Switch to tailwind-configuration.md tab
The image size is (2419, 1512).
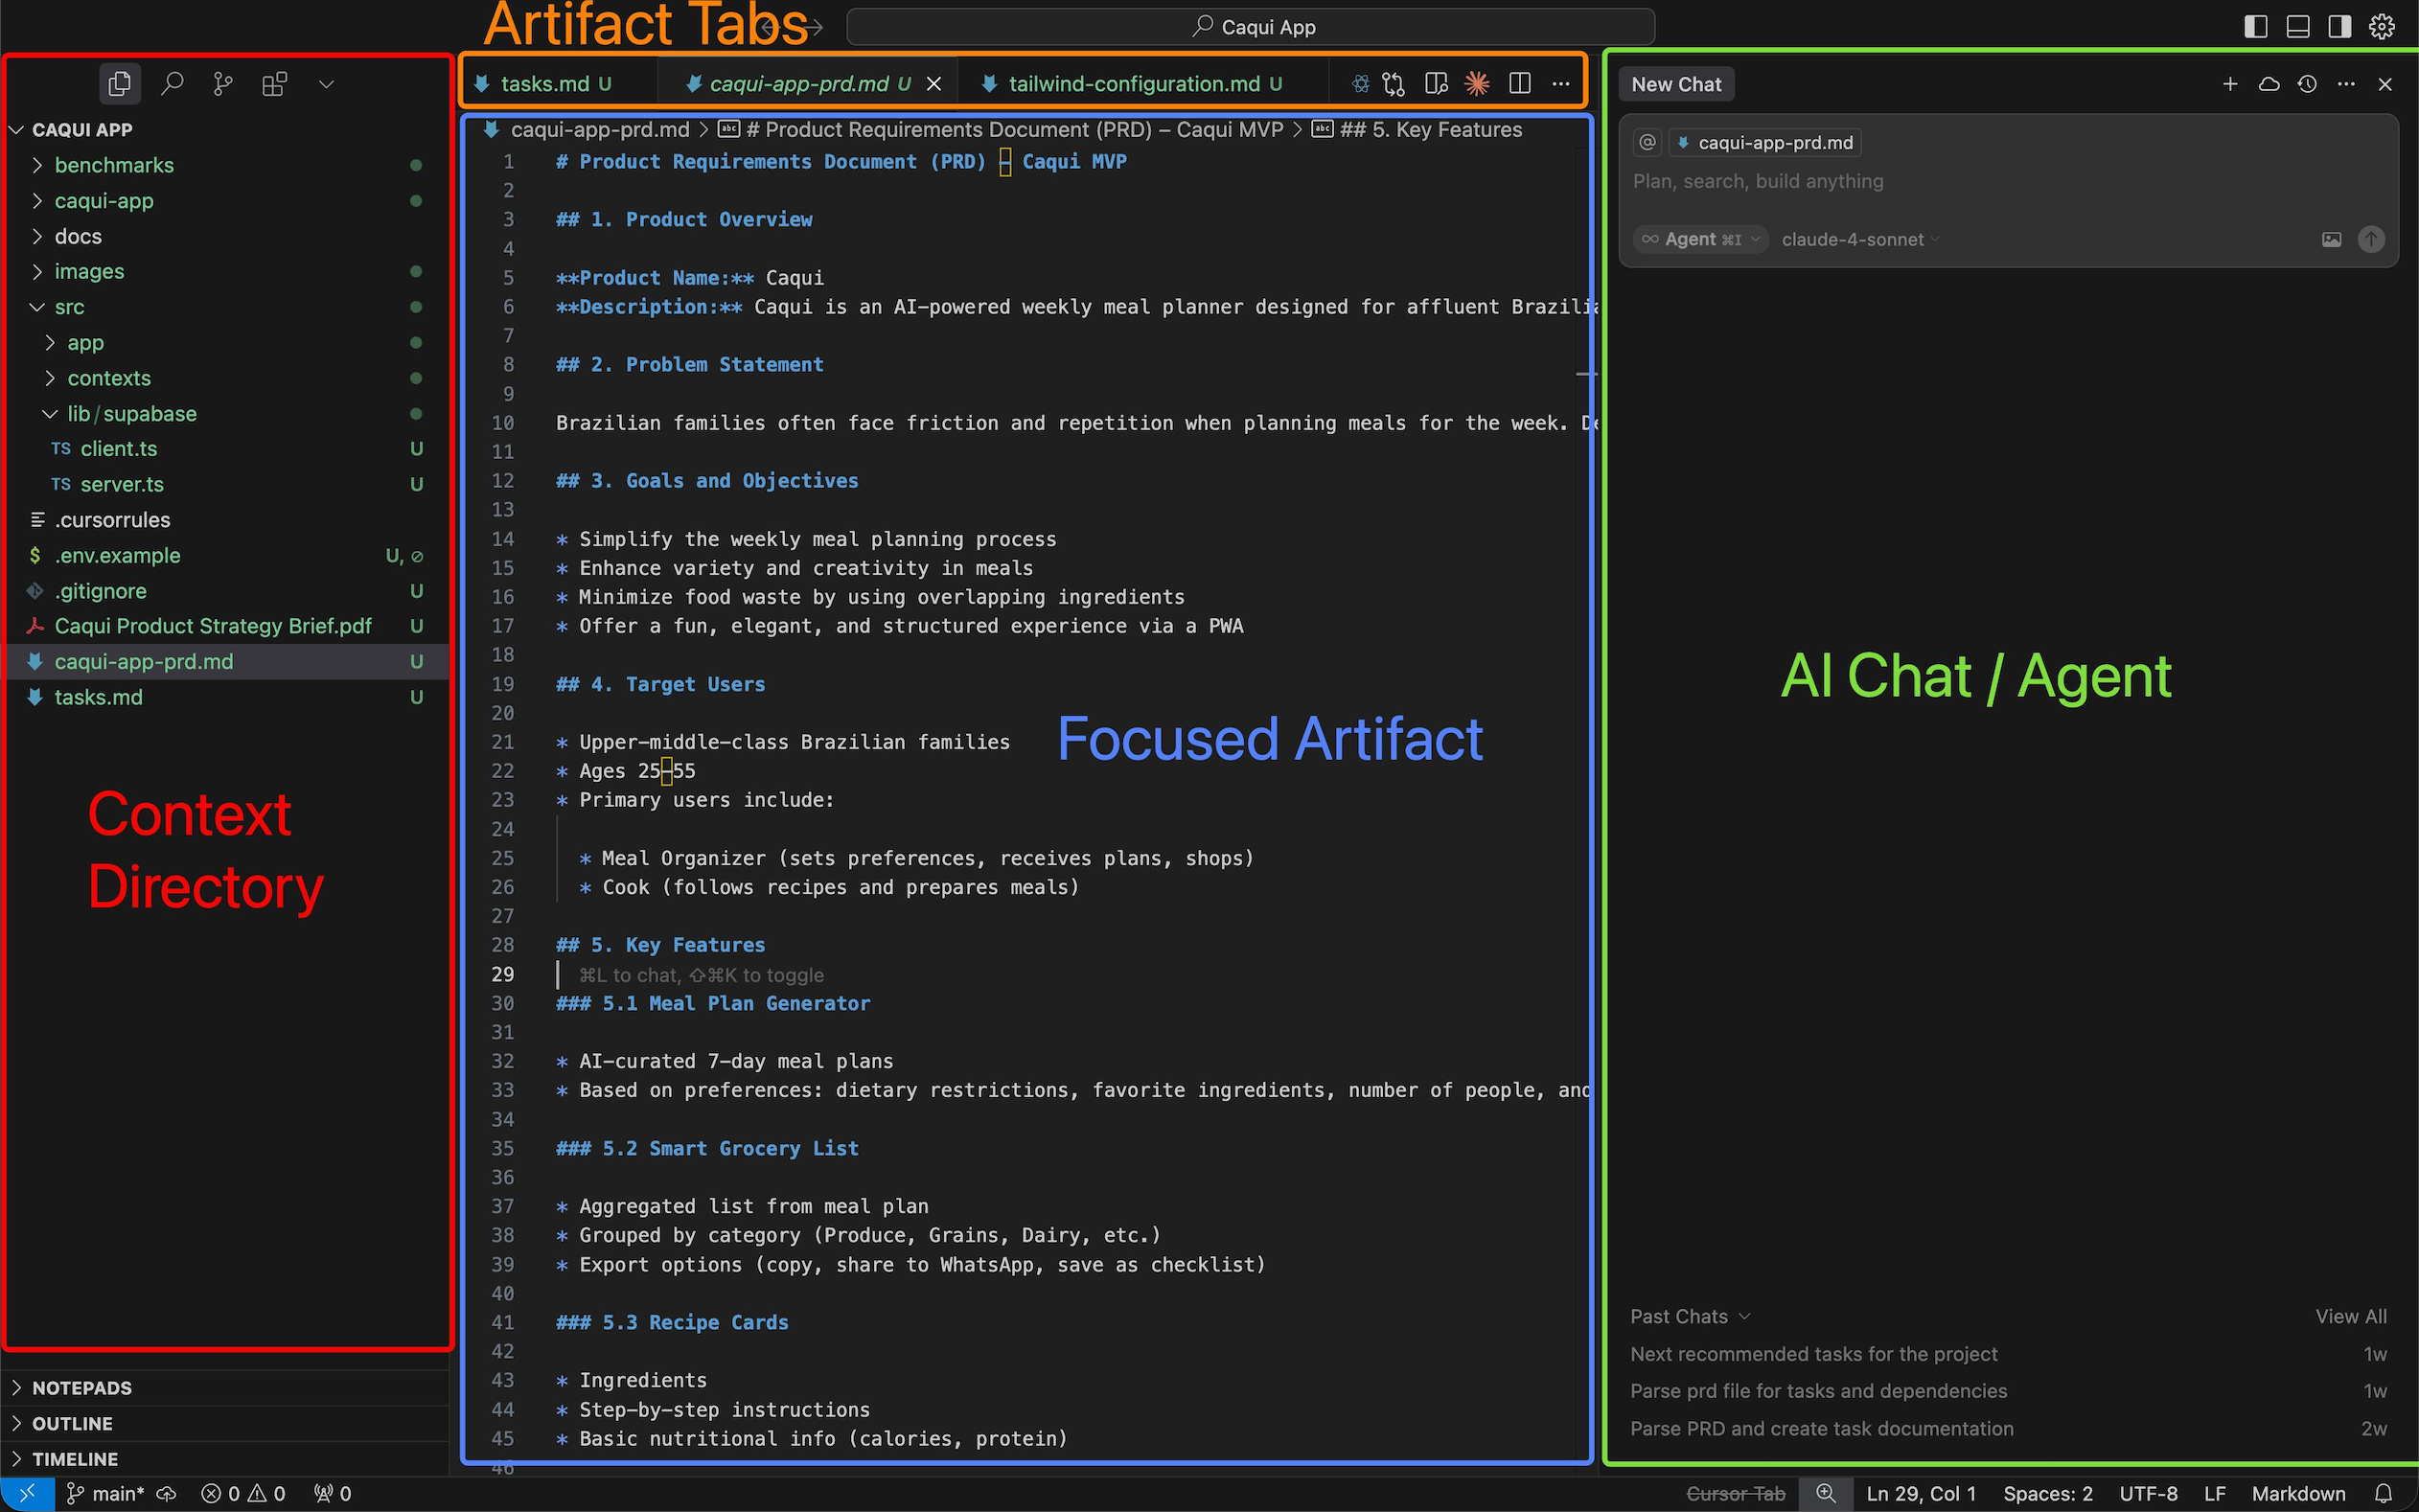pyautogui.click(x=1134, y=84)
